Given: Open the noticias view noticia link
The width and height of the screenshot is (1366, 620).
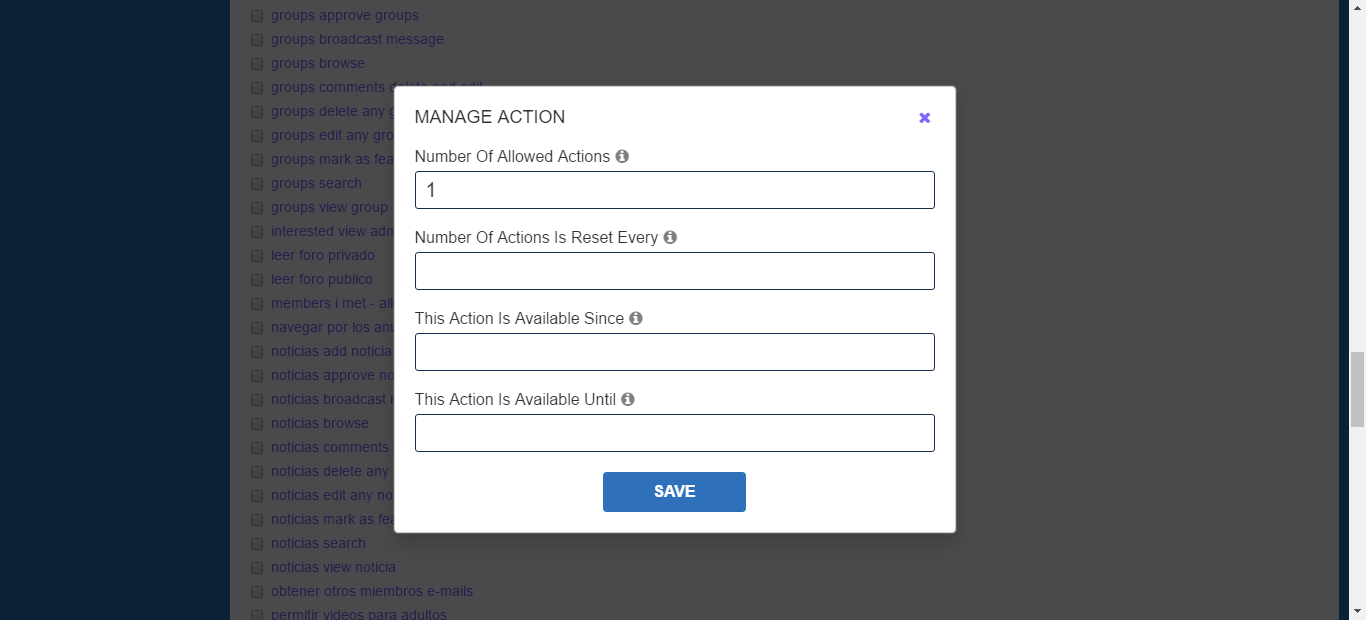Looking at the screenshot, I should [333, 567].
